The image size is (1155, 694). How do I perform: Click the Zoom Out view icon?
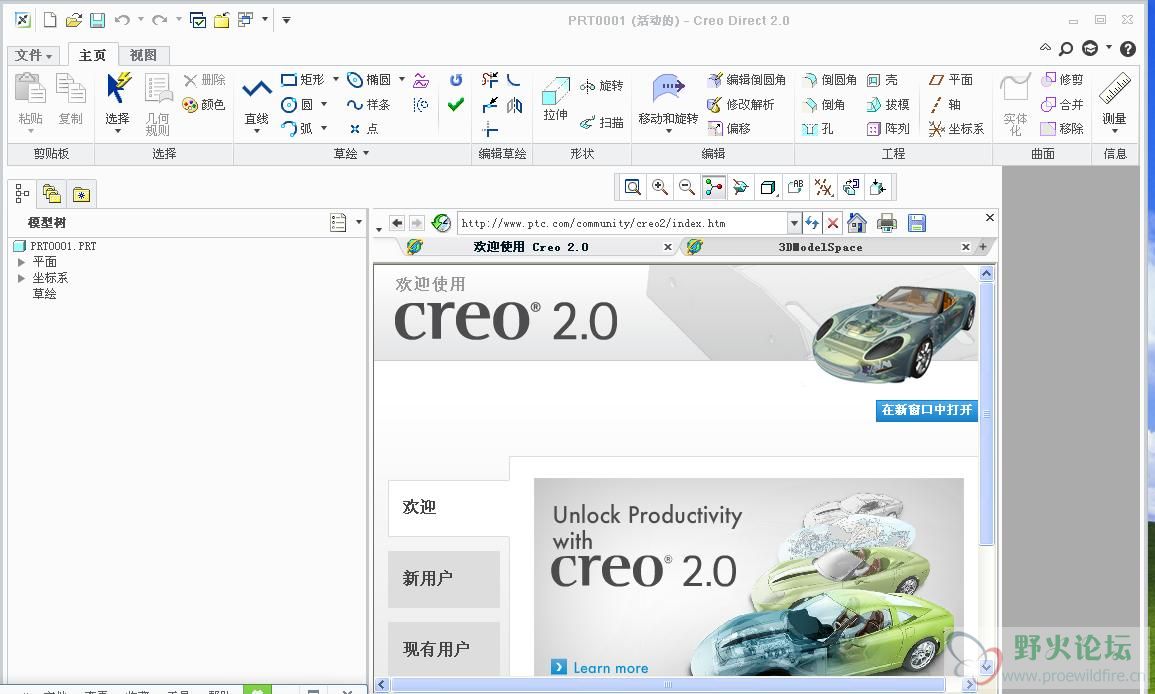(687, 187)
